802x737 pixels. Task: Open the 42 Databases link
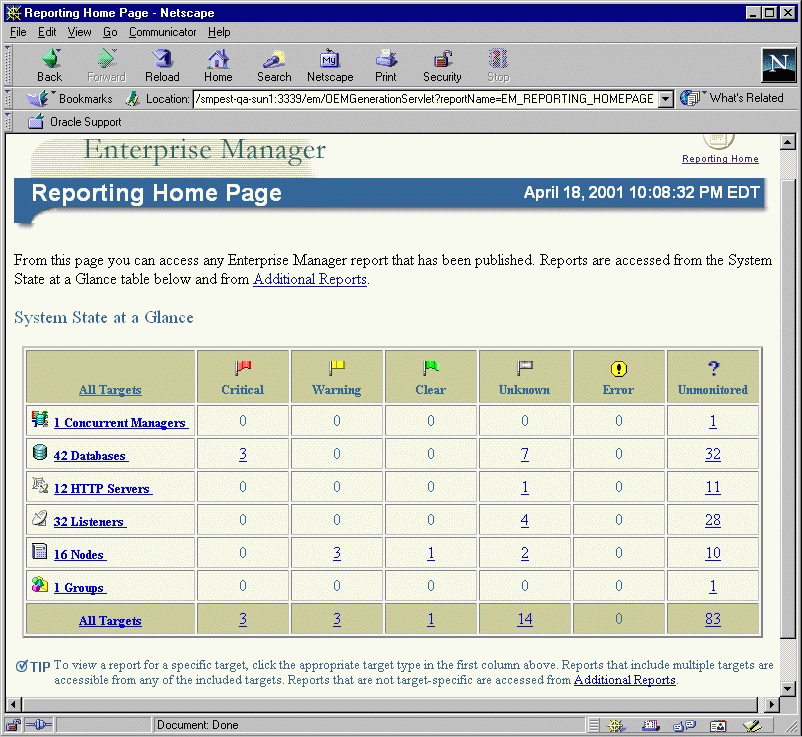coord(90,456)
